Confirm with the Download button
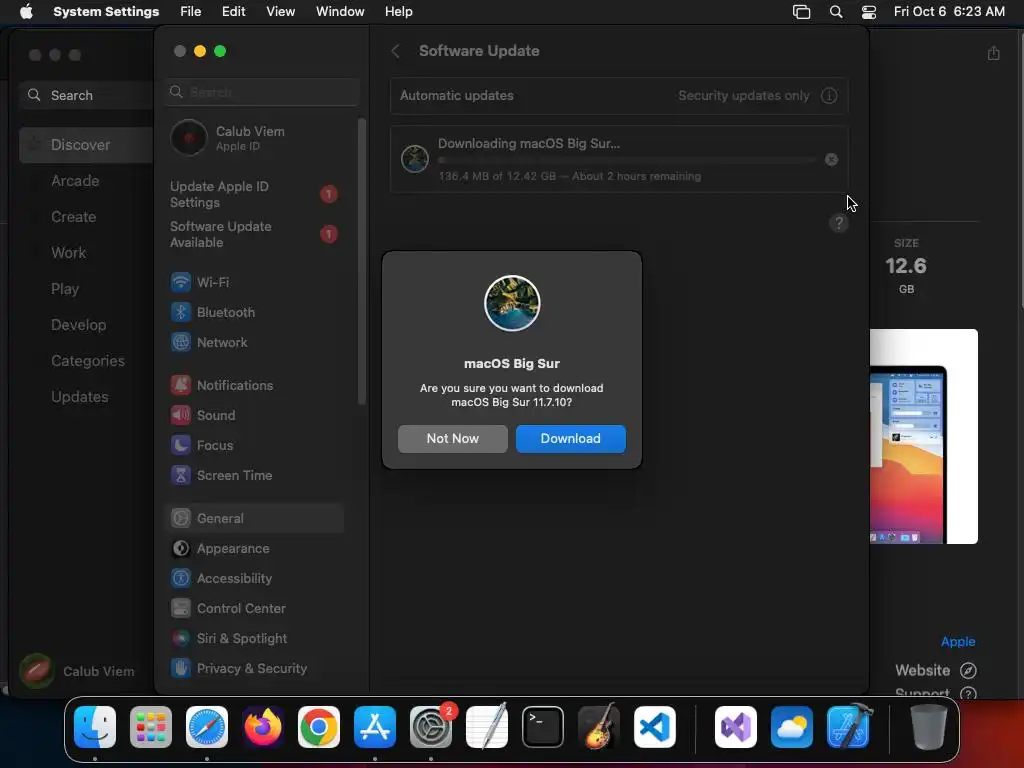This screenshot has width=1024, height=768. click(x=571, y=439)
